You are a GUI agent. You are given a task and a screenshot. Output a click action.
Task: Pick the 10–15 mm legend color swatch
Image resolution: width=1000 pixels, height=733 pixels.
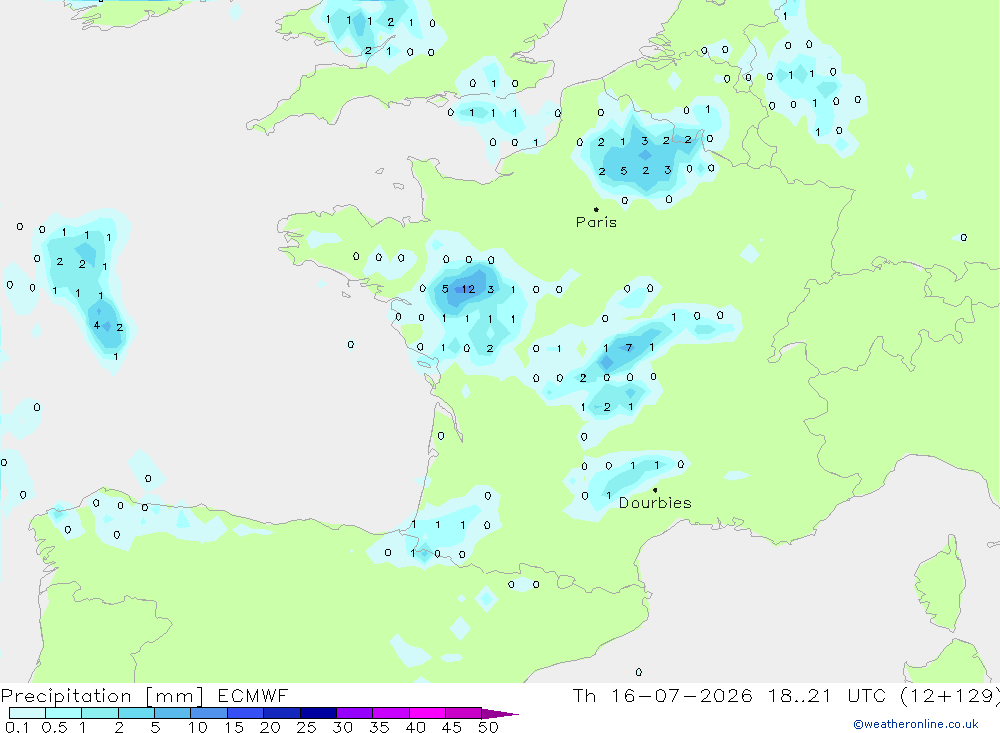pyautogui.click(x=209, y=713)
